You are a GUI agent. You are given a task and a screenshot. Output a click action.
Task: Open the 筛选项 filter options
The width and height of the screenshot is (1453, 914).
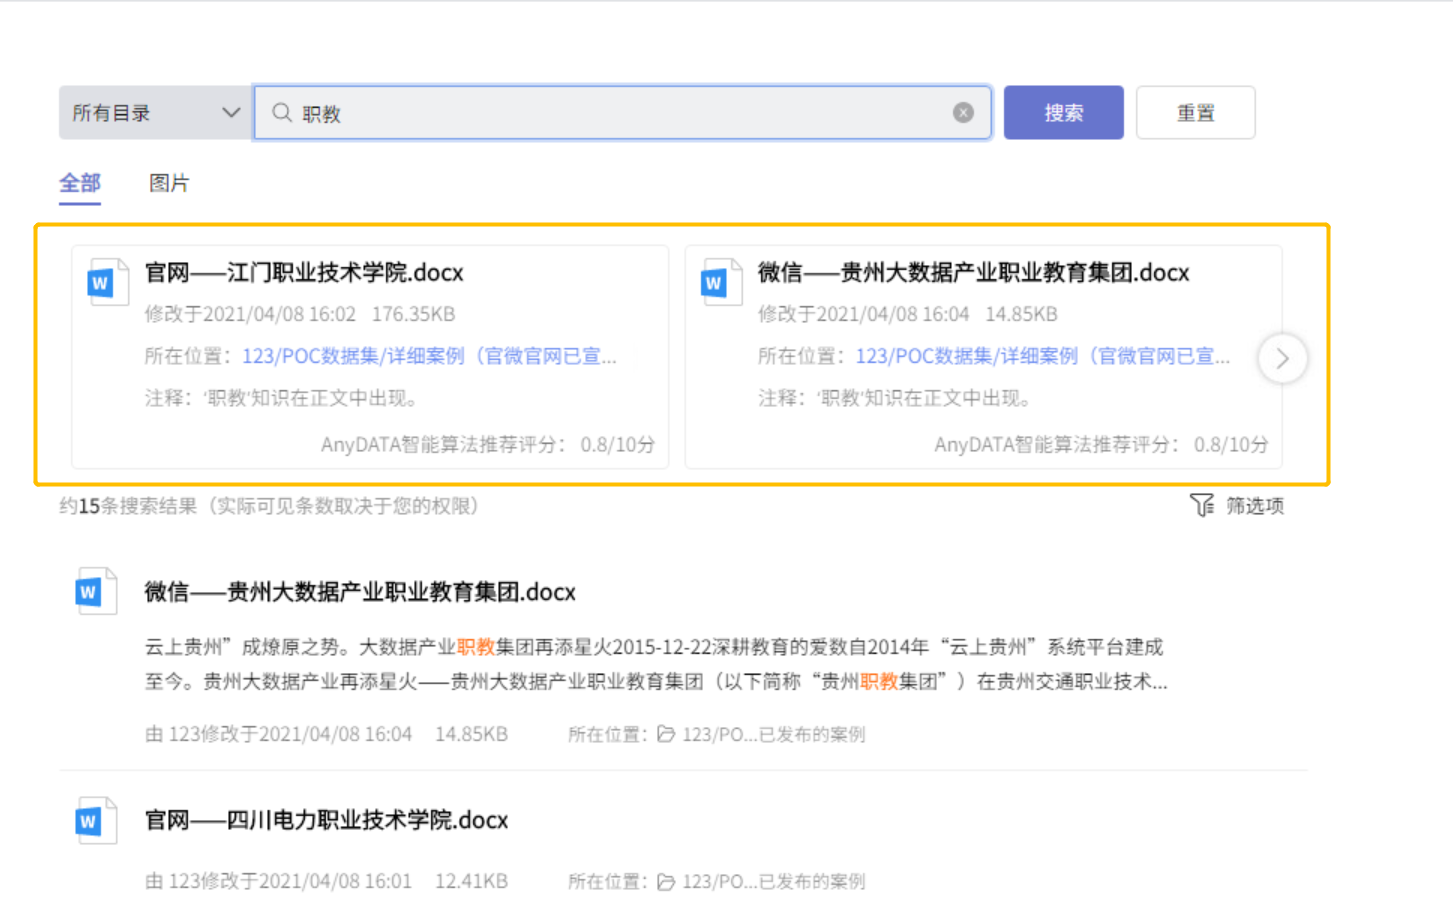[x=1237, y=506]
